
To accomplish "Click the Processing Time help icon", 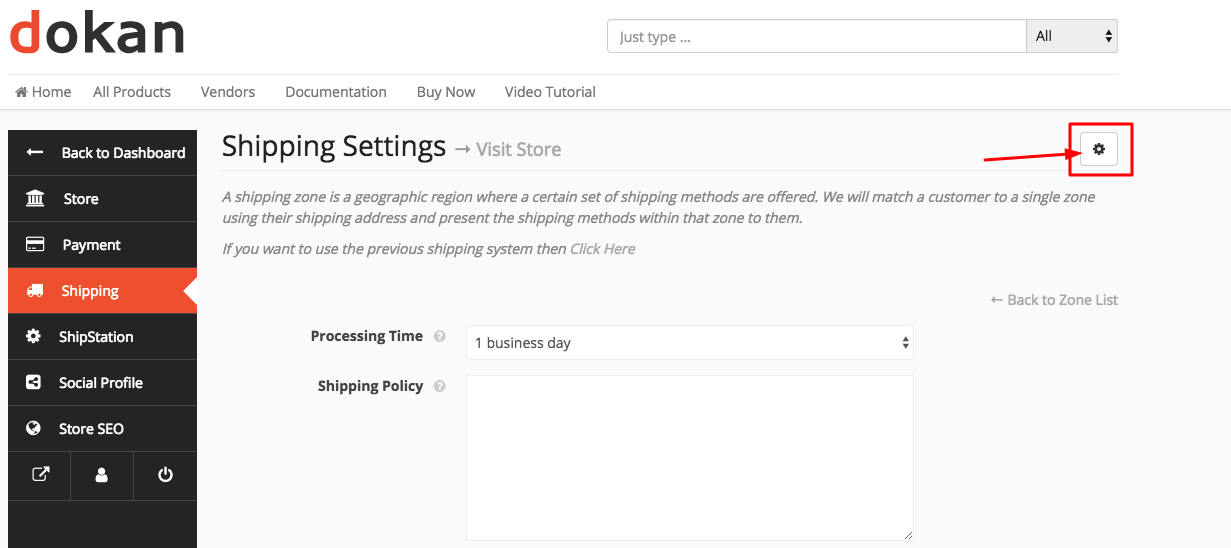I will (x=439, y=337).
